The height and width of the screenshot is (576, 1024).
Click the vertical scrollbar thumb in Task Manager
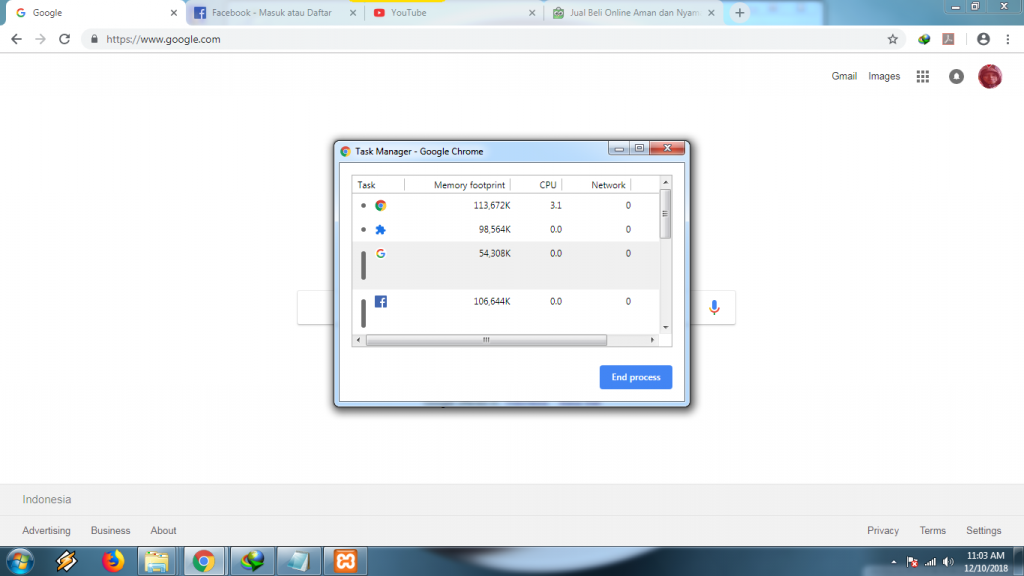665,214
